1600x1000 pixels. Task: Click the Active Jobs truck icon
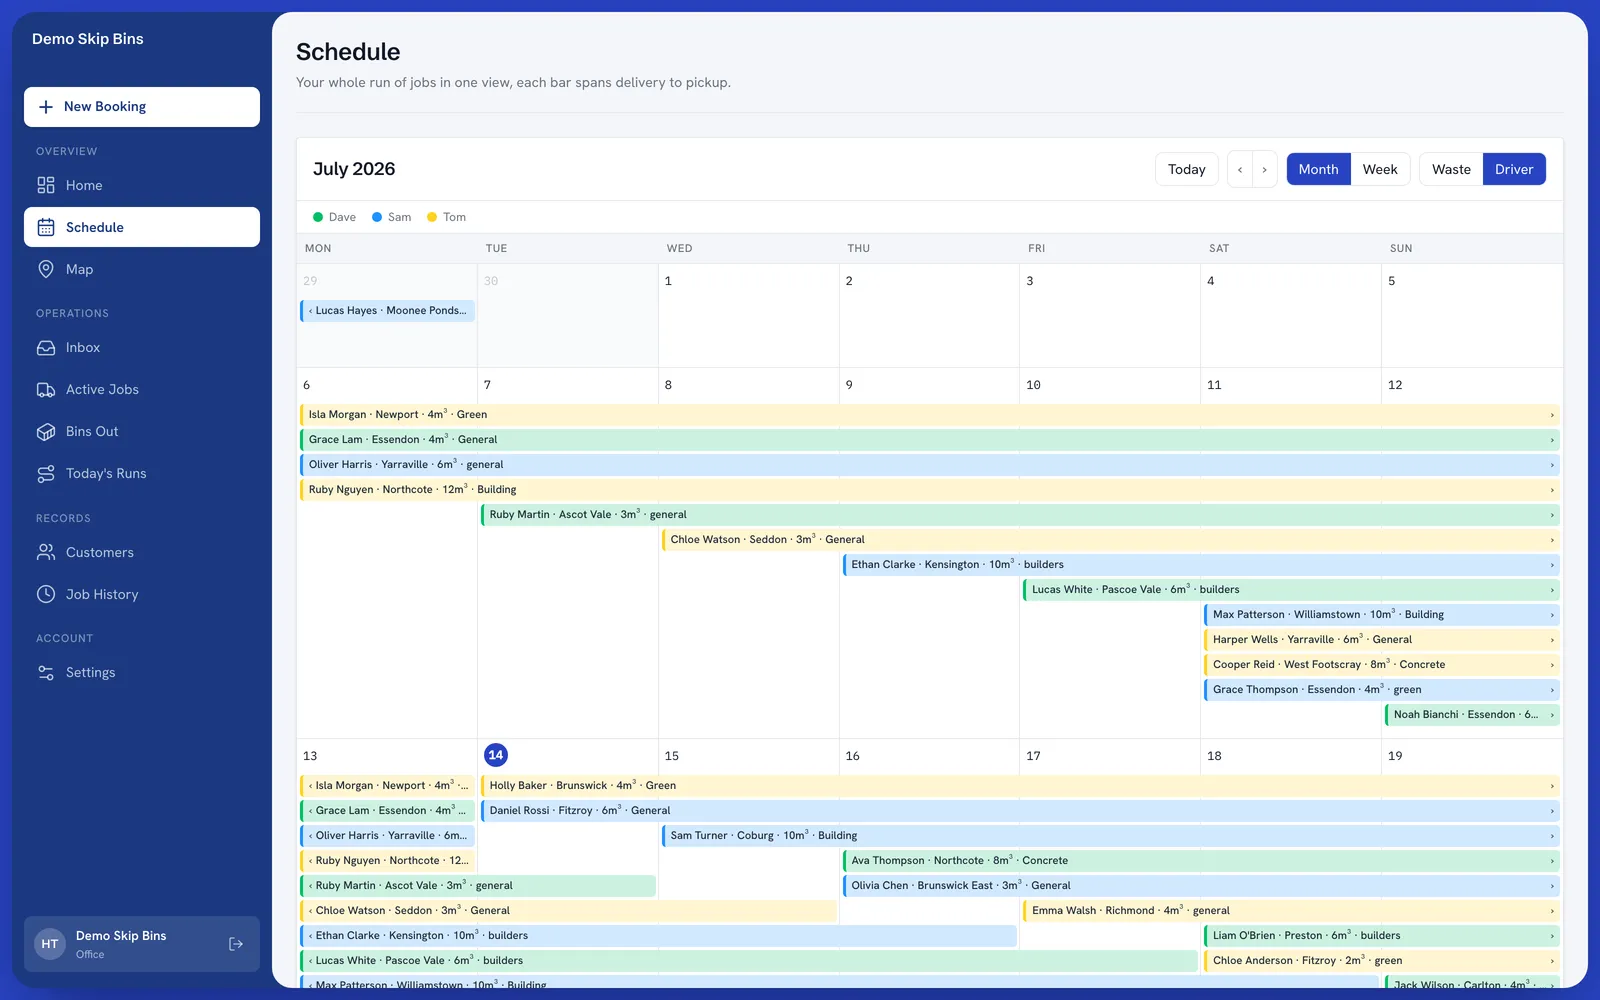(x=46, y=389)
